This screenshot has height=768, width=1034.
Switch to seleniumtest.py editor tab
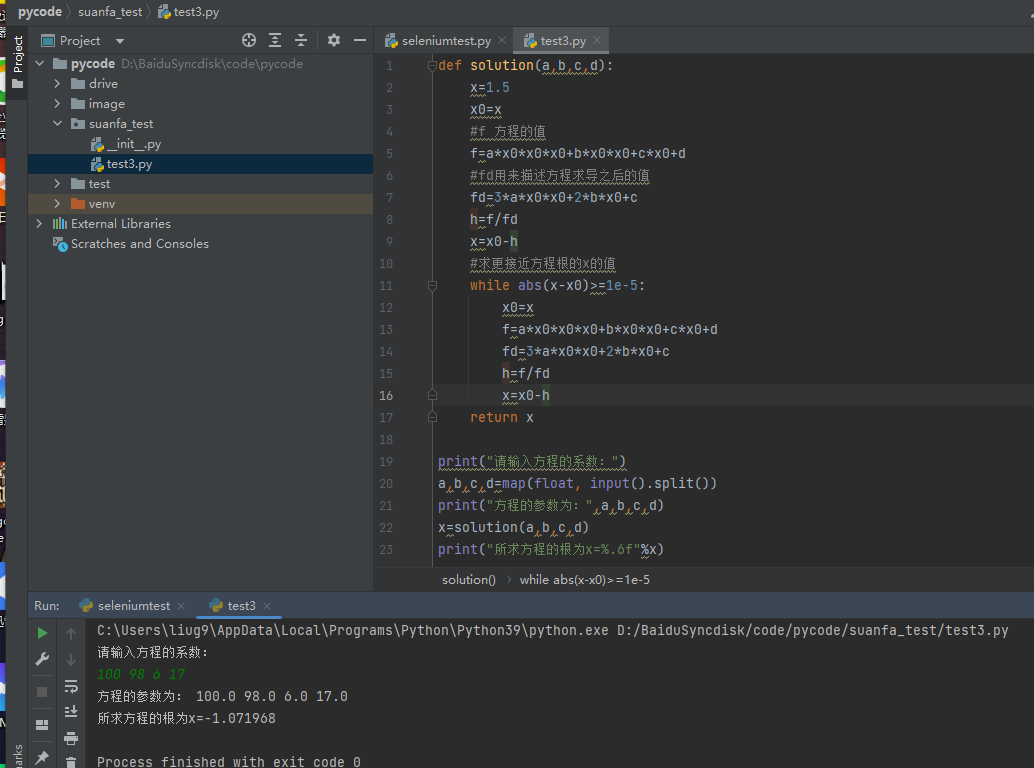(445, 41)
